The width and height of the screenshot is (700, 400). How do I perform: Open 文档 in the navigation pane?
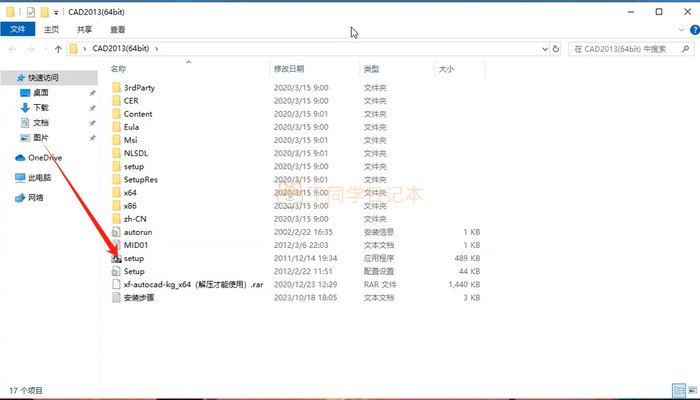[x=41, y=122]
